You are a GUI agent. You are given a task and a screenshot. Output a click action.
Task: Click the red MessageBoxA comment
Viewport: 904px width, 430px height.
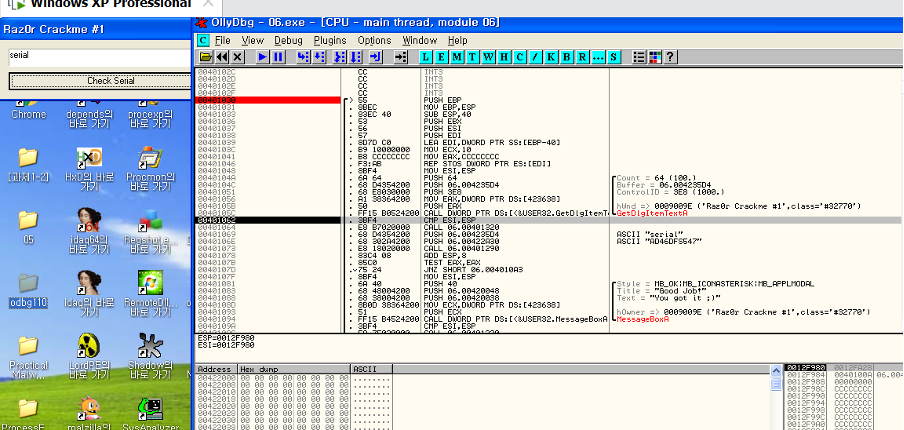pos(643,319)
